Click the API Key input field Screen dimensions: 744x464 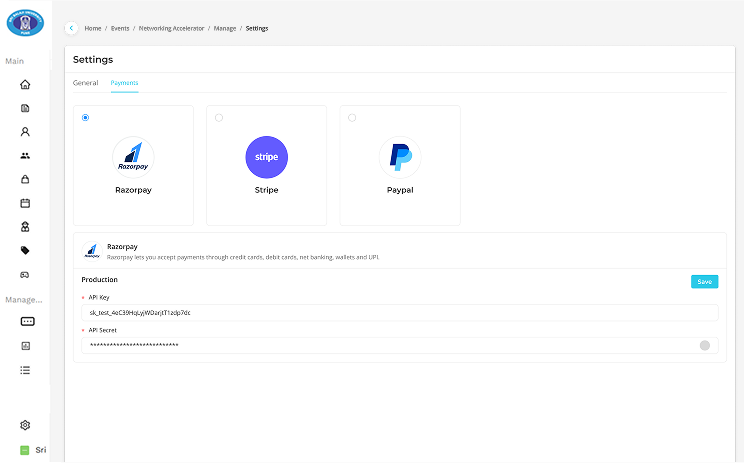(x=399, y=313)
